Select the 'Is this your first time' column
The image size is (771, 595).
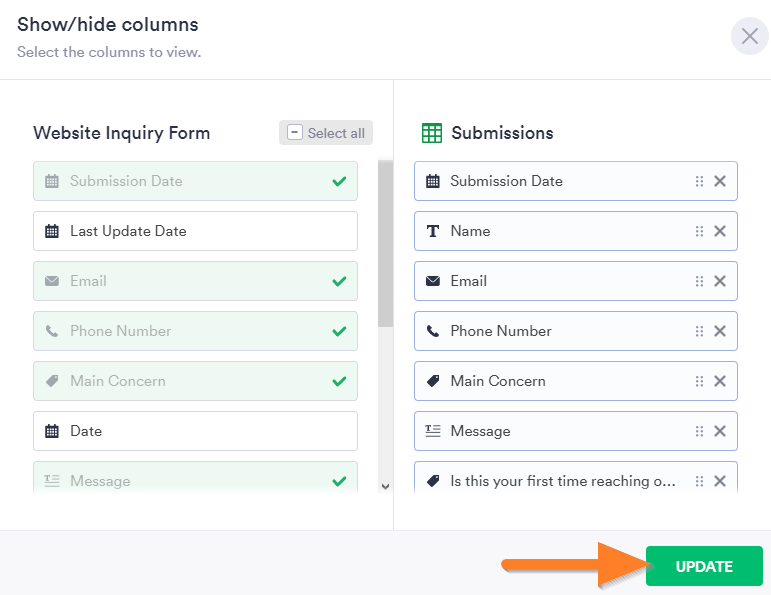pyautogui.click(x=562, y=481)
